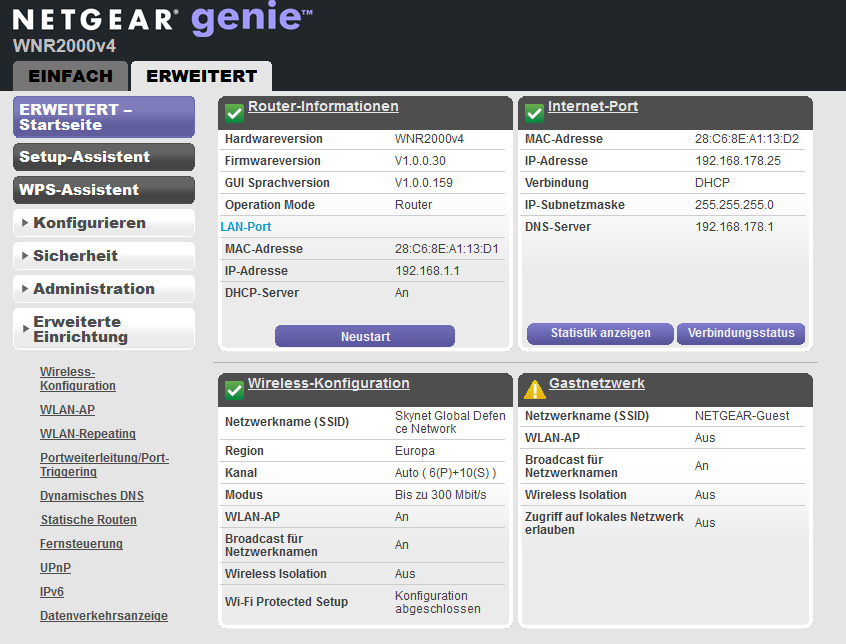Expand the Sicherheit section arrow
This screenshot has height=644, width=846.
point(25,256)
